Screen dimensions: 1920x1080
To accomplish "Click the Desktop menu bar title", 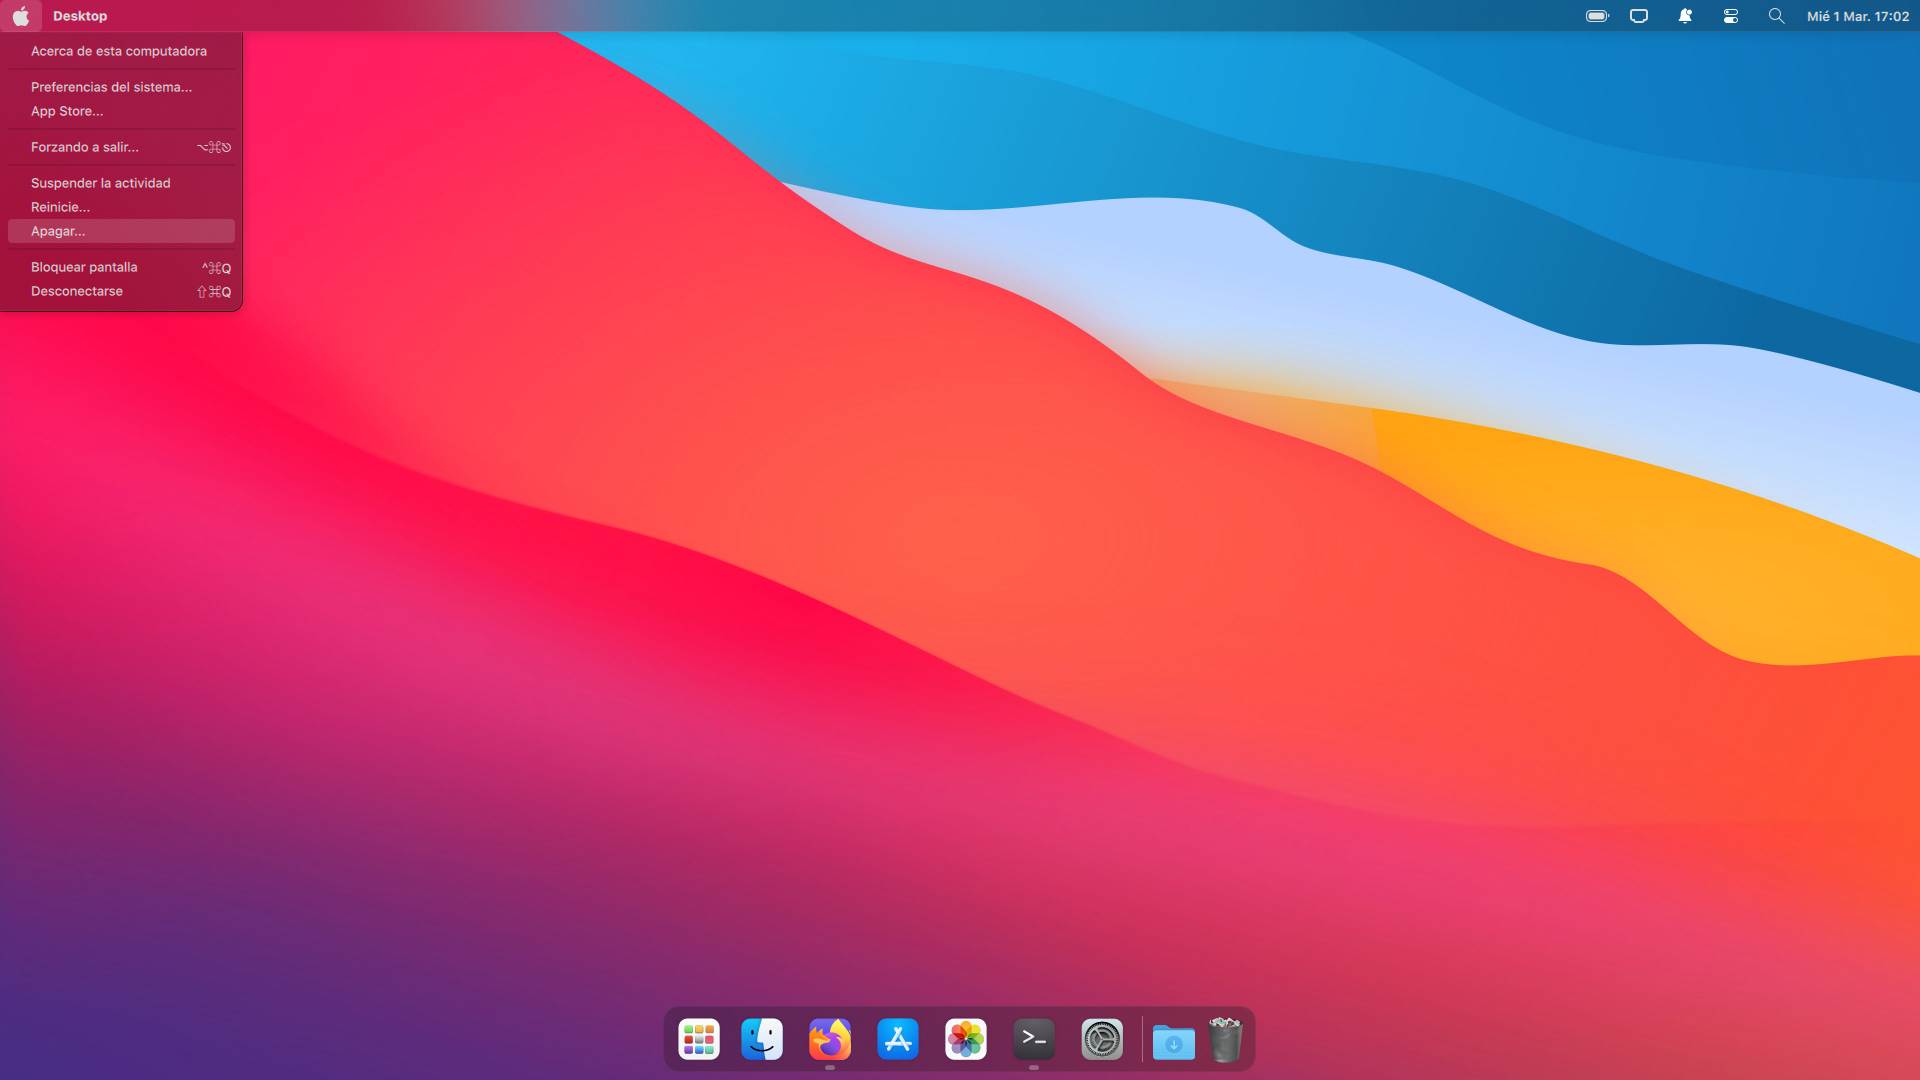I will click(x=80, y=16).
